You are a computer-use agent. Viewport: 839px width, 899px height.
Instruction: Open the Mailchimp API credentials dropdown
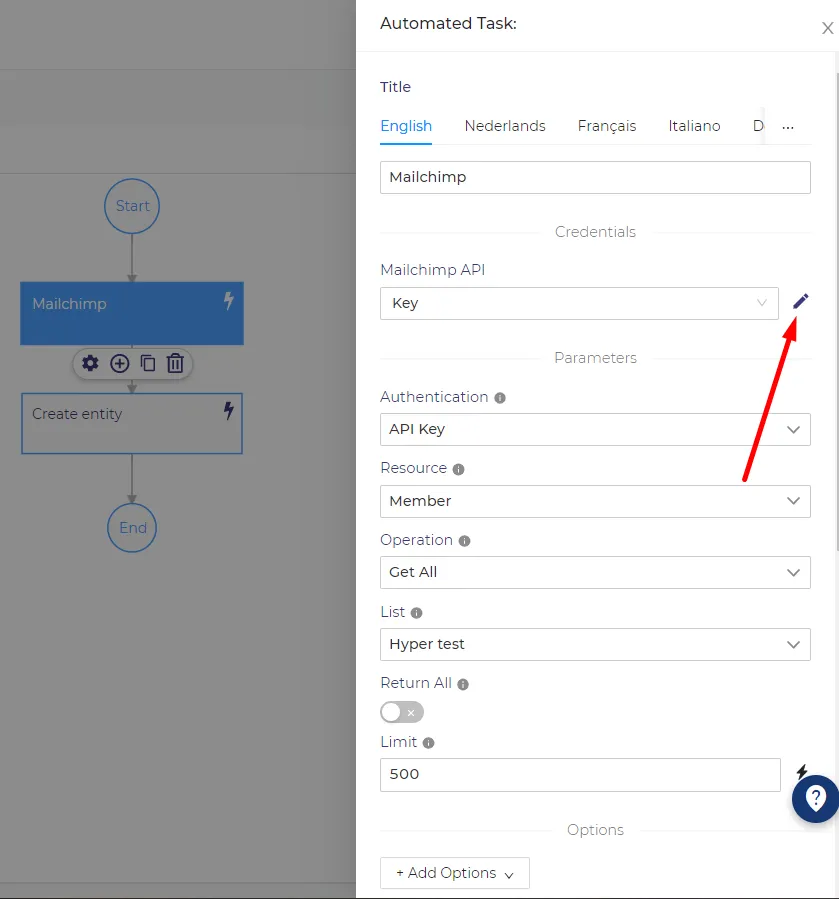click(579, 303)
